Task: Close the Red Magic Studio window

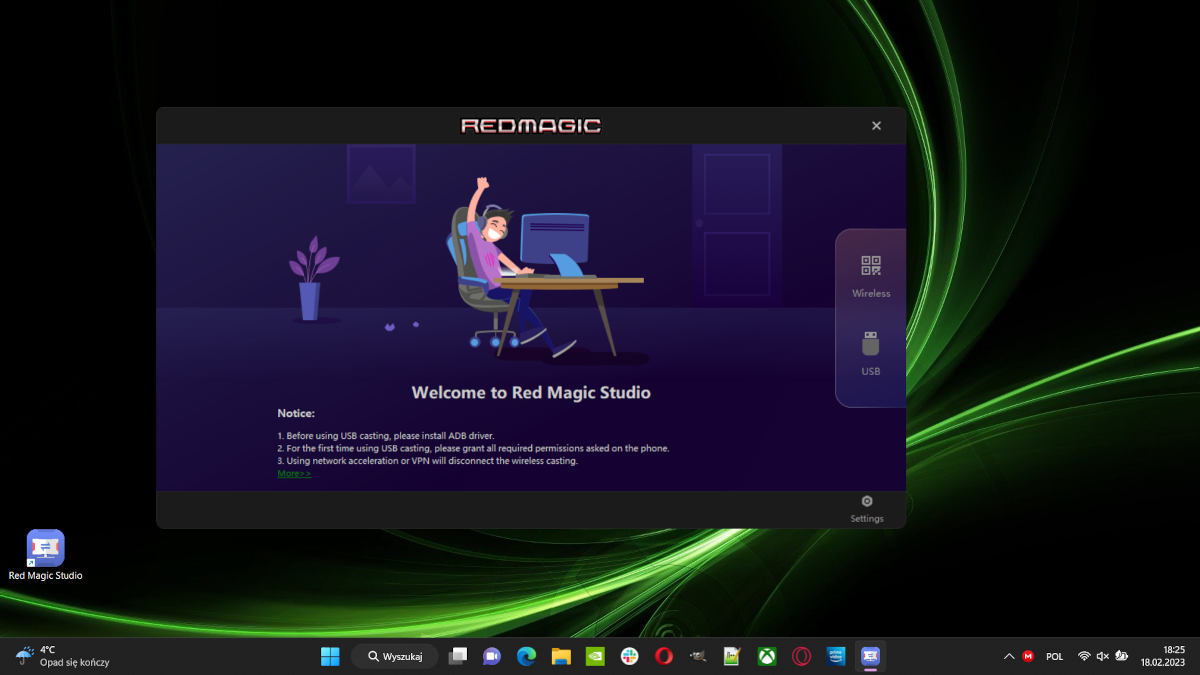Action: point(876,126)
